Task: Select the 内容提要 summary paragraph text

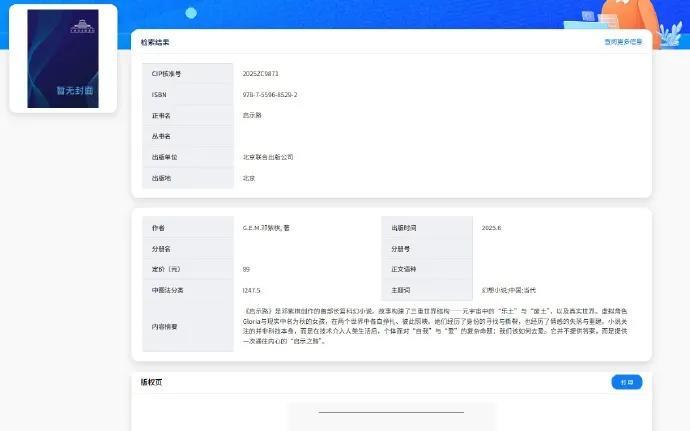Action: [435, 326]
